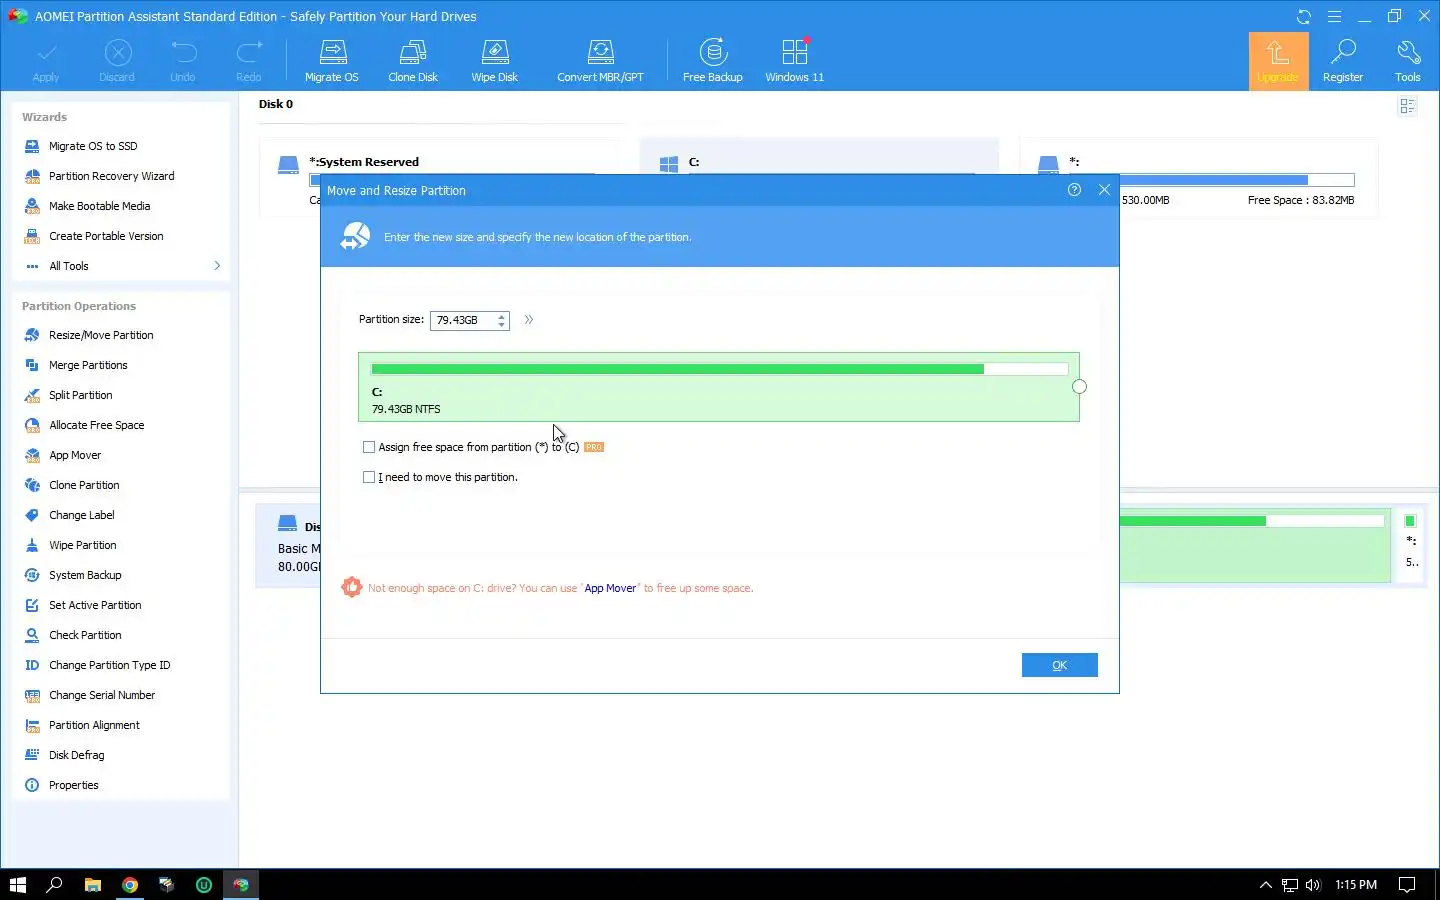The image size is (1440, 900).
Task: Open the Tools menu icon
Action: (1408, 61)
